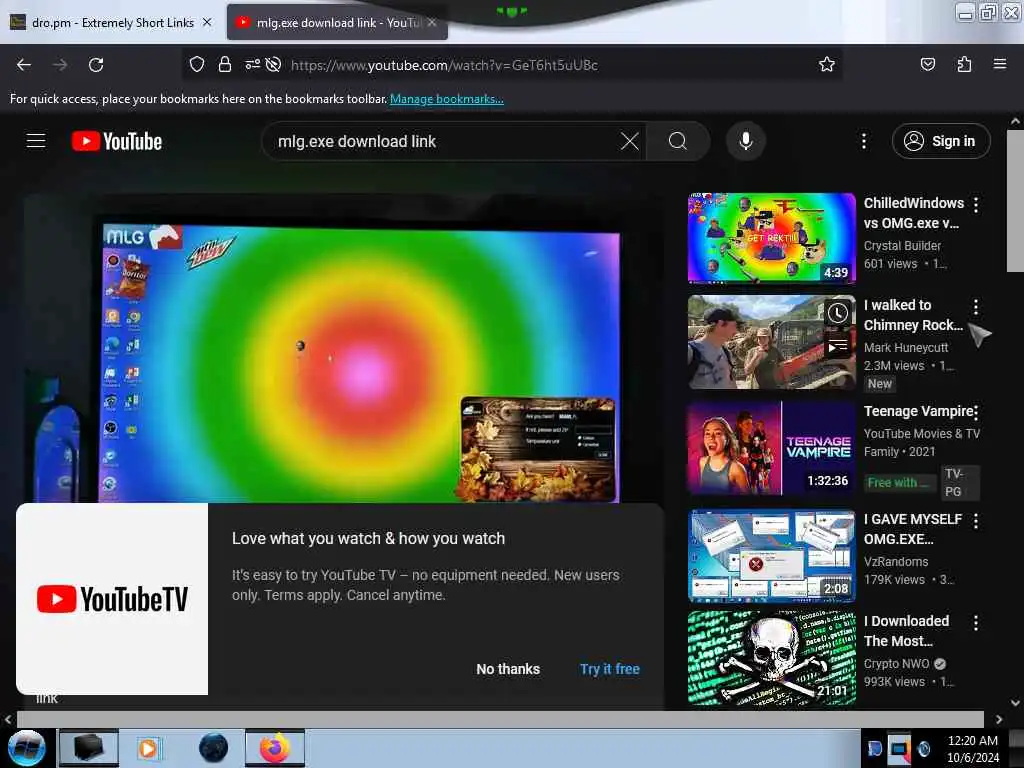Click the vertical scrollbar up arrow

(x=1015, y=121)
